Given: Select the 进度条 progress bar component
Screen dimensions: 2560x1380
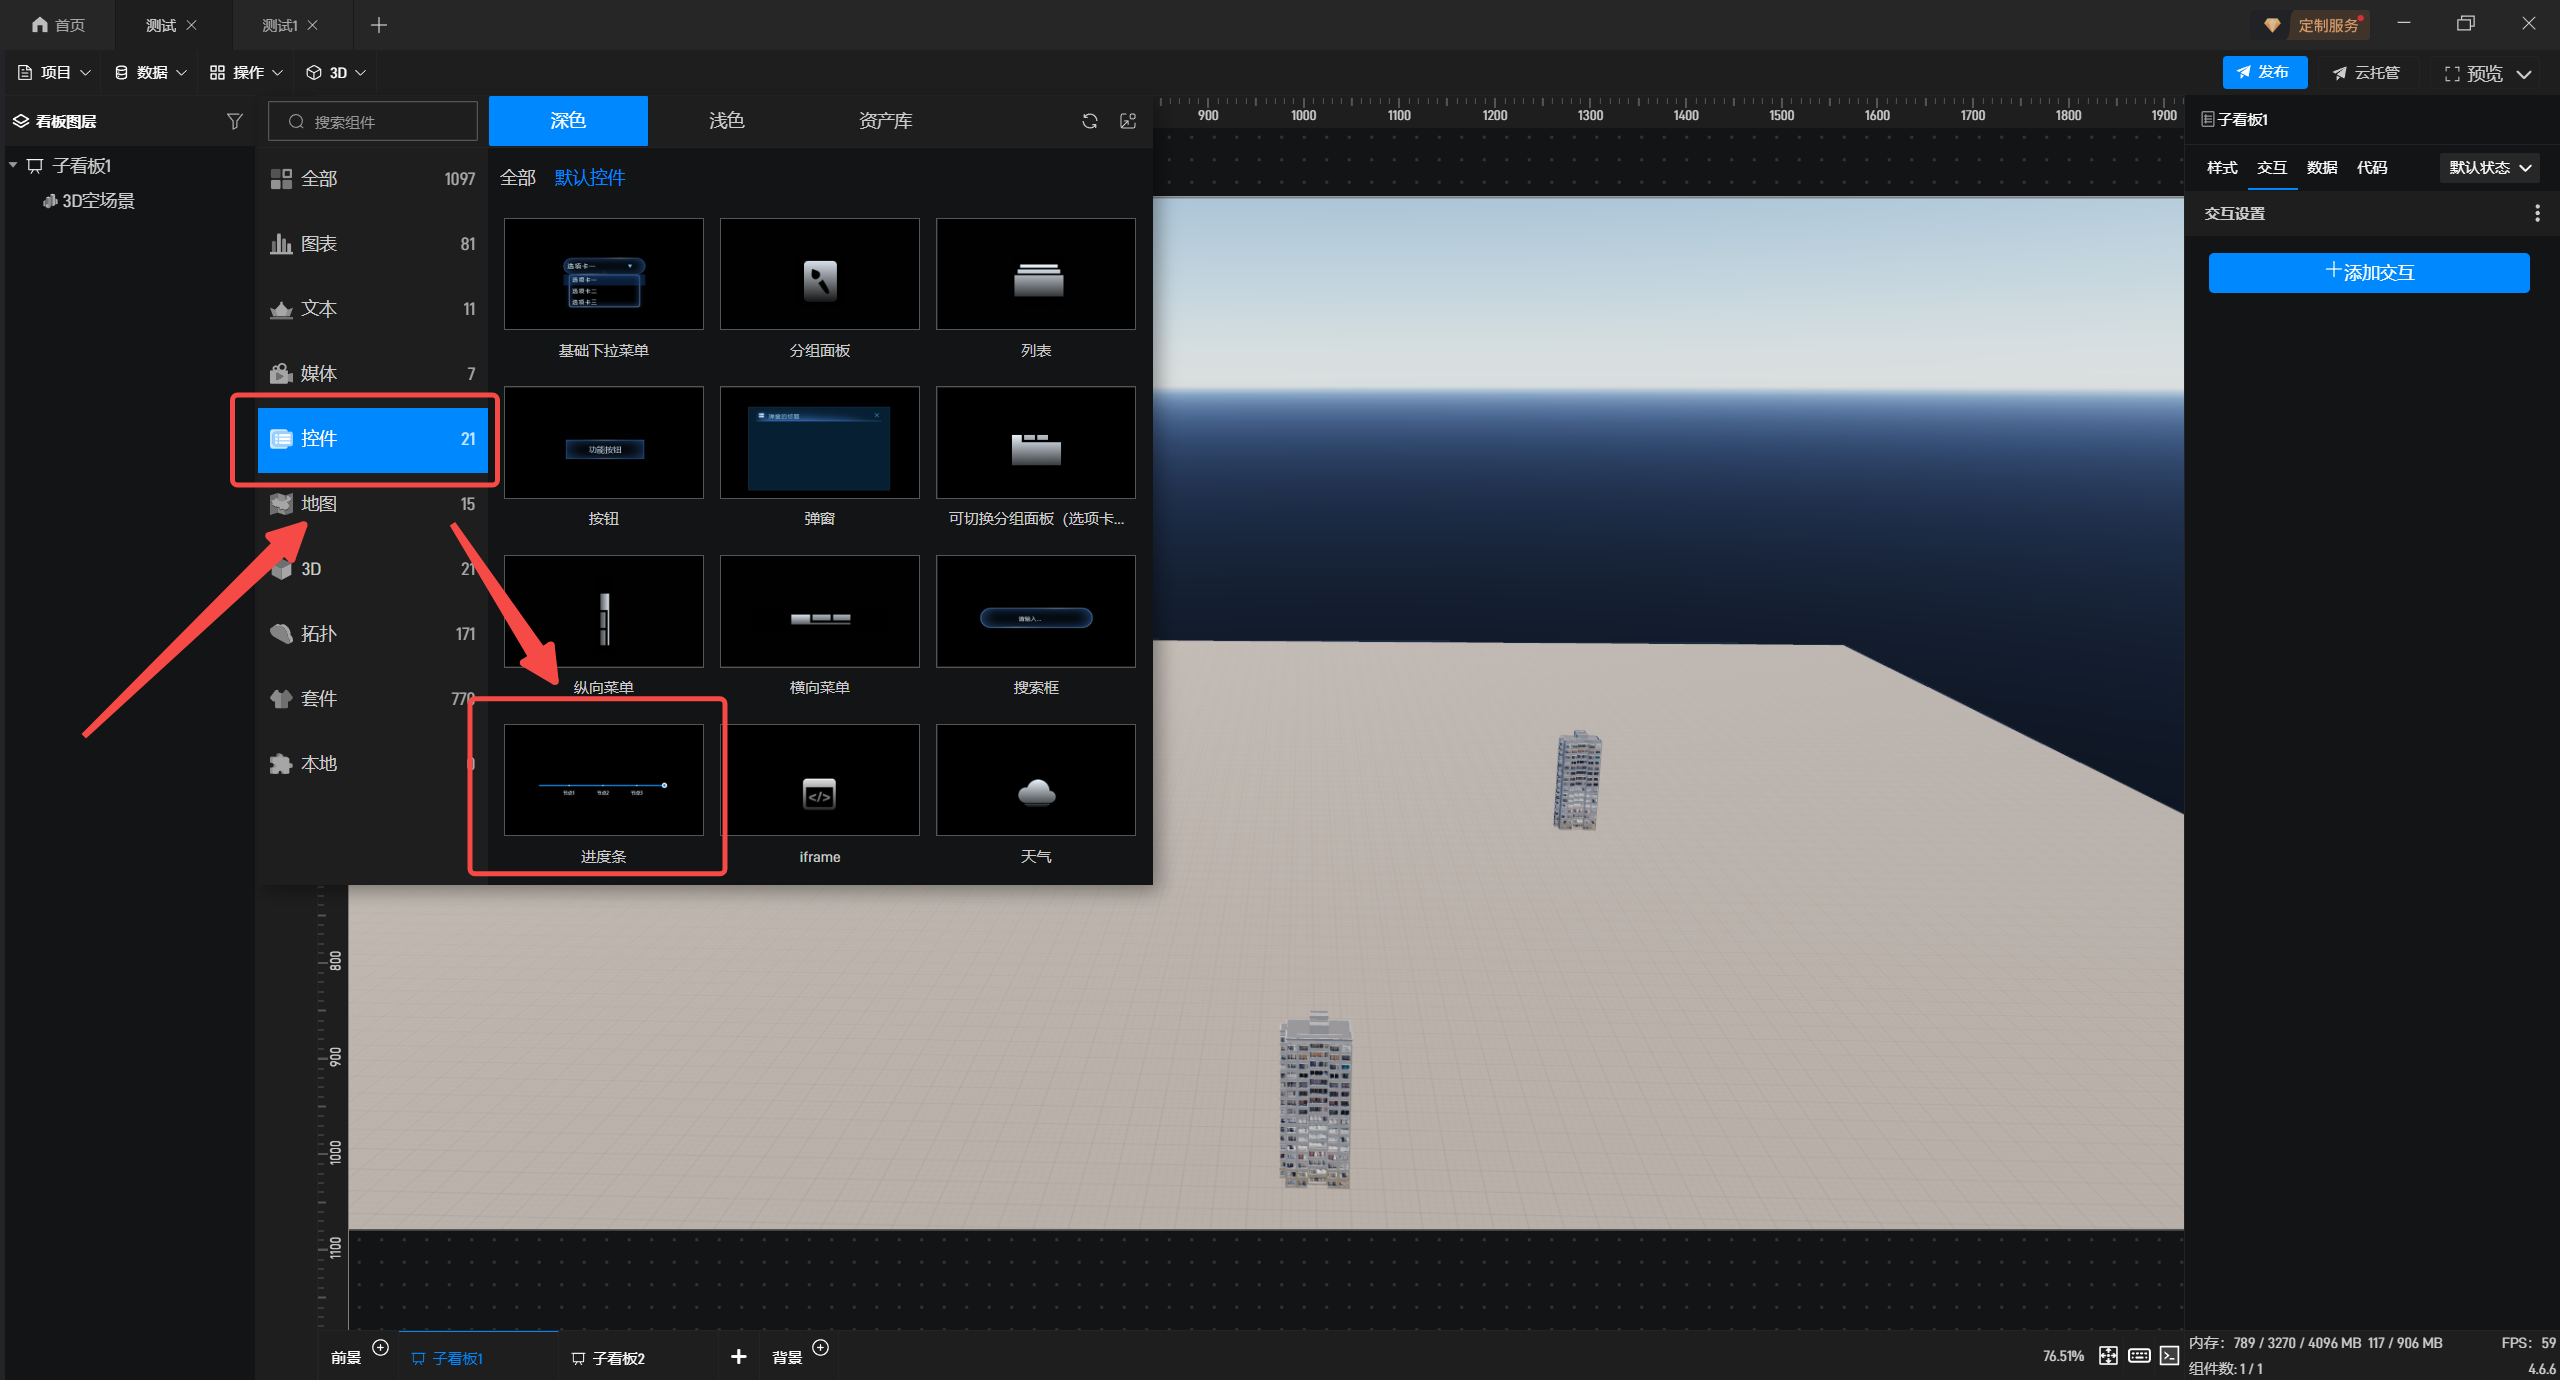Looking at the screenshot, I should pyautogui.click(x=603, y=781).
